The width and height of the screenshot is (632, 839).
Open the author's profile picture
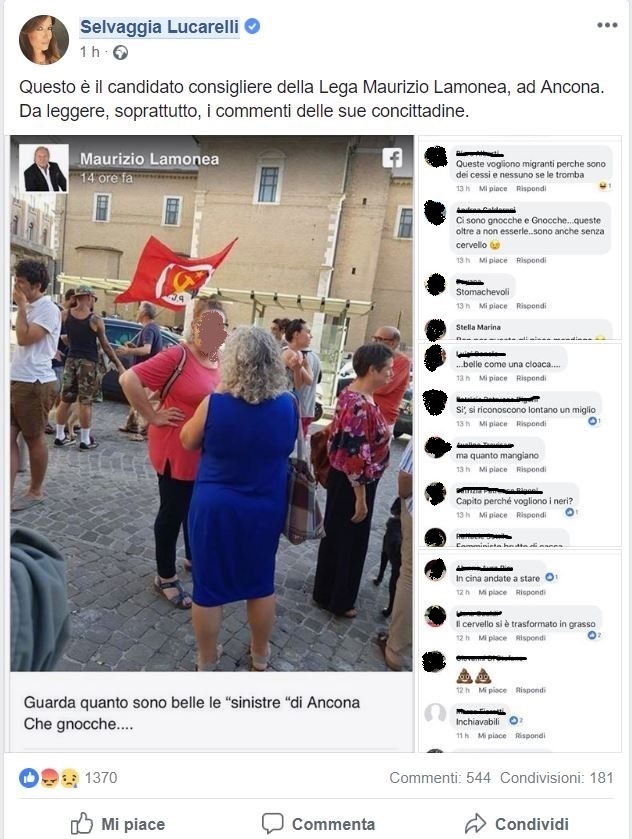tap(44, 40)
